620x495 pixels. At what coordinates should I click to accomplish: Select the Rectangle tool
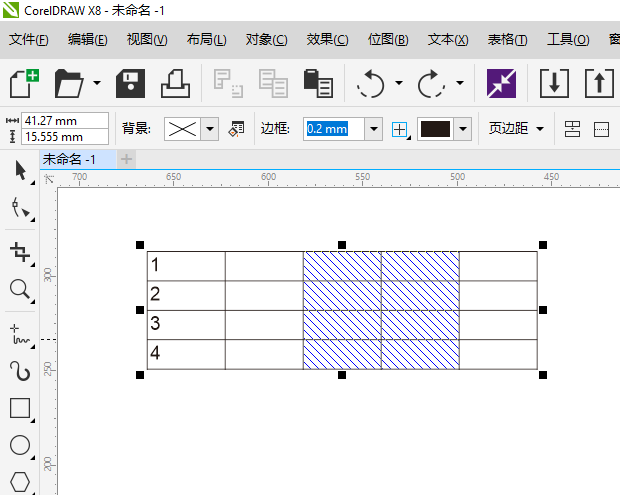click(x=21, y=408)
